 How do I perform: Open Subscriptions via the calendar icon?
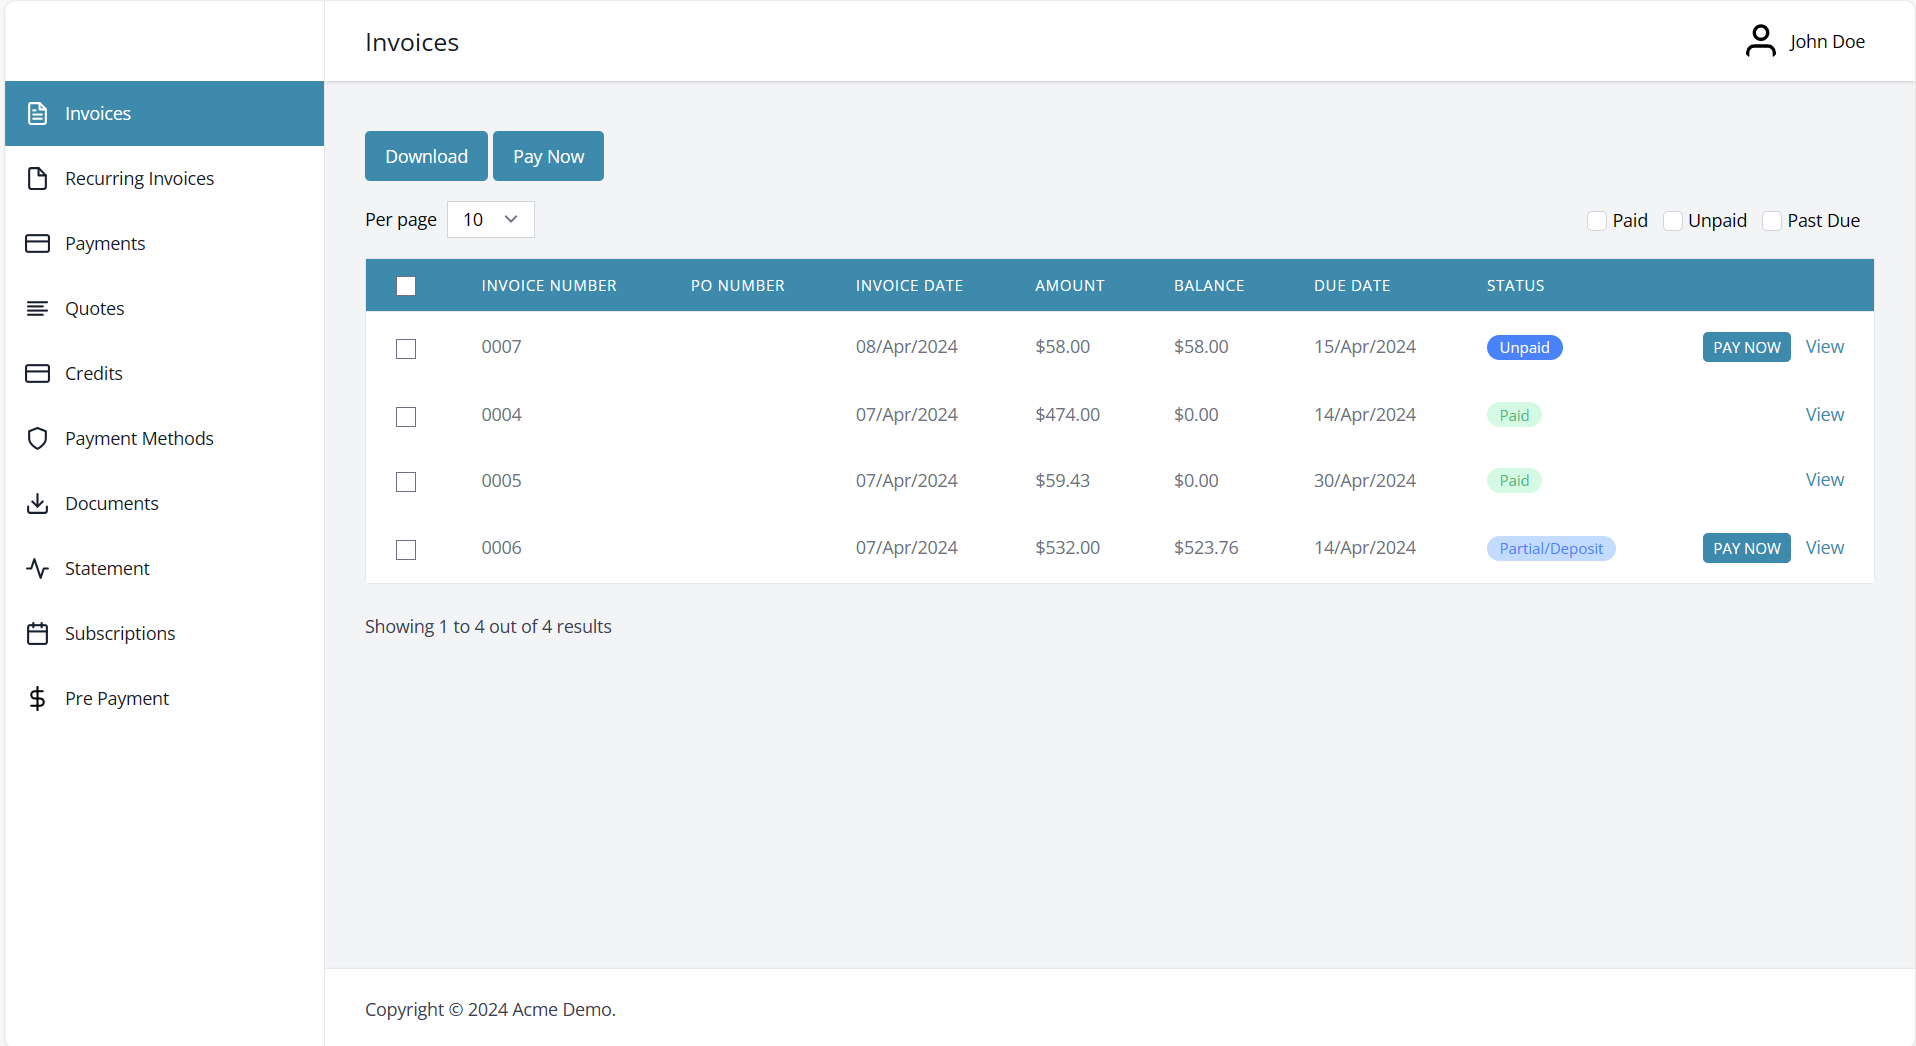coord(37,633)
